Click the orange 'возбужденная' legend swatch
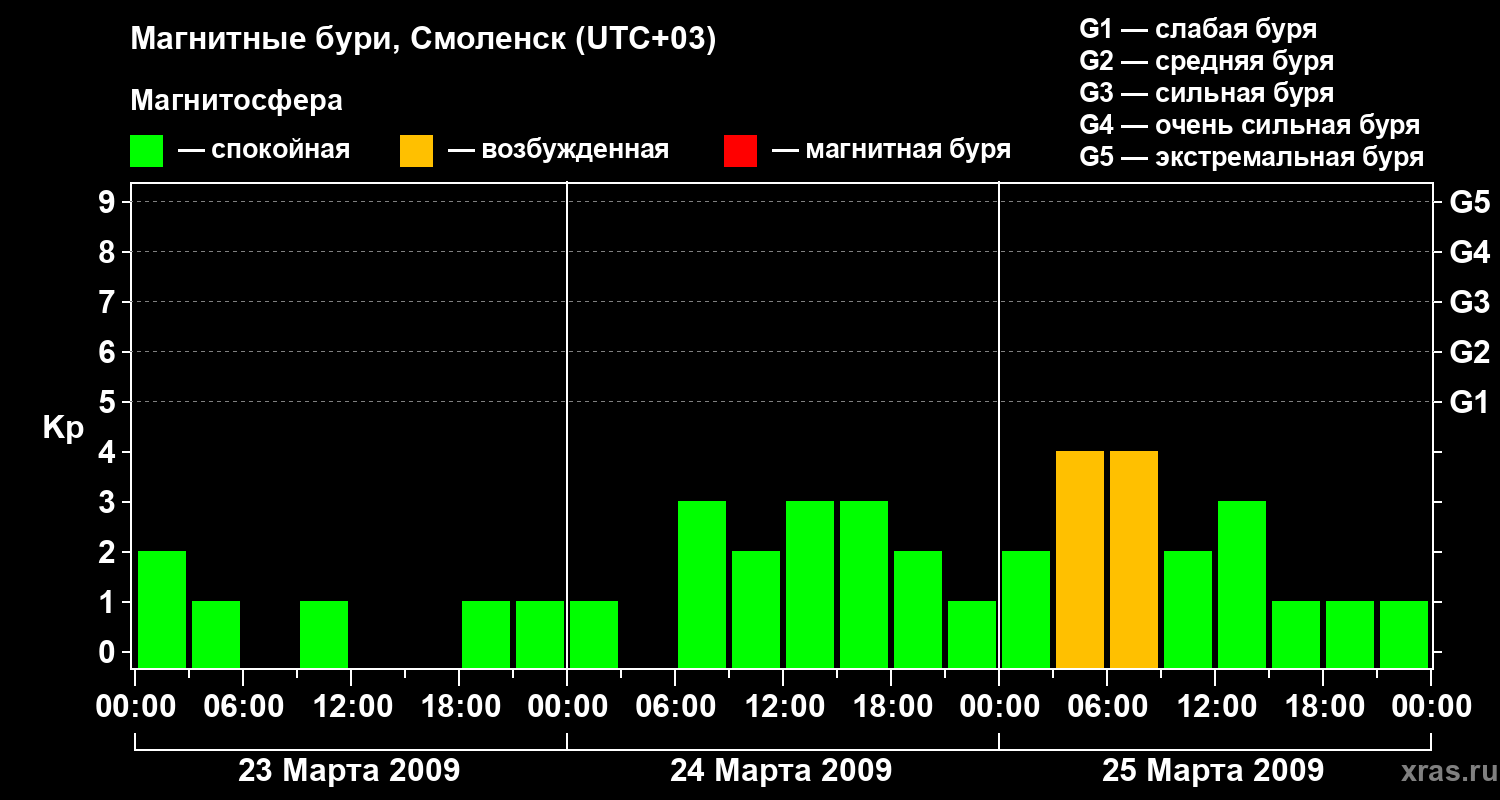Image resolution: width=1500 pixels, height=800 pixels. tap(416, 150)
